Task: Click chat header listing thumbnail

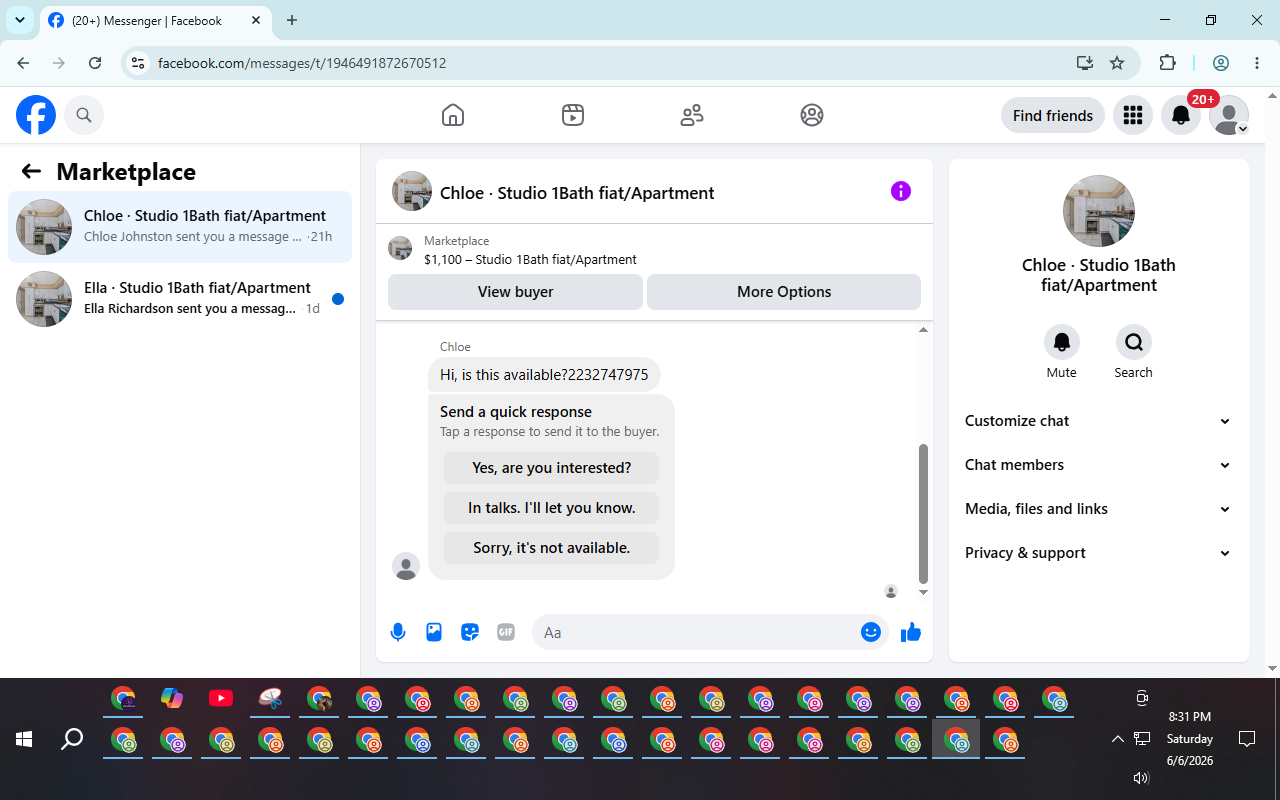Action: point(412,191)
